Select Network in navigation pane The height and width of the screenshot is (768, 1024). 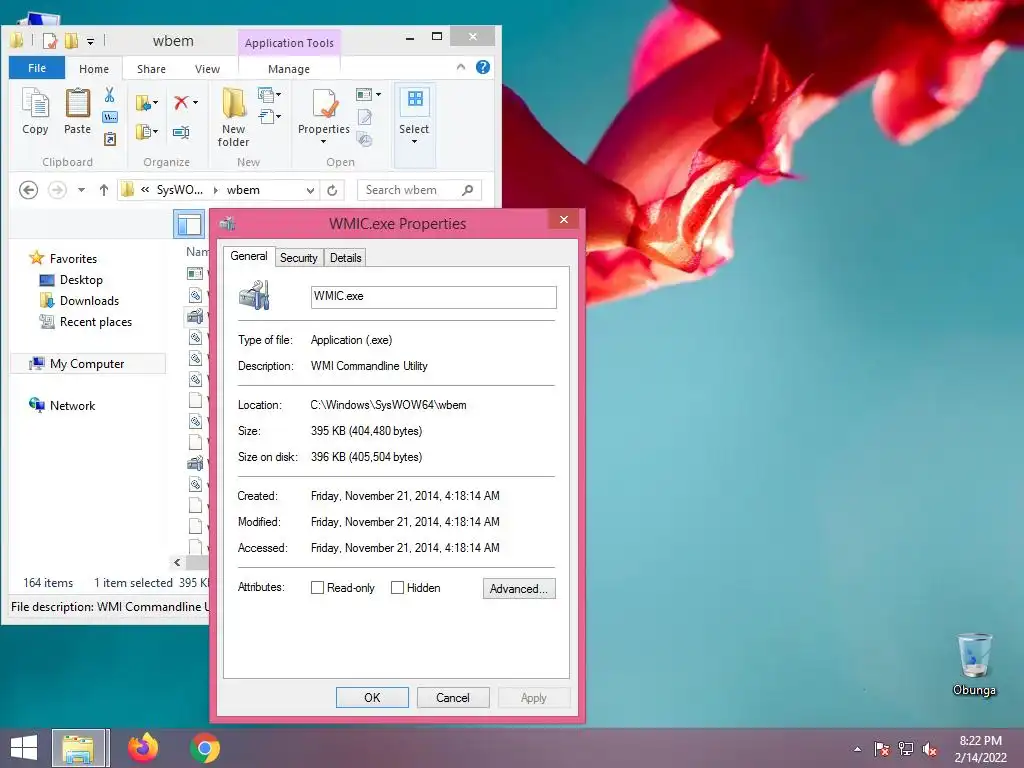pos(72,406)
